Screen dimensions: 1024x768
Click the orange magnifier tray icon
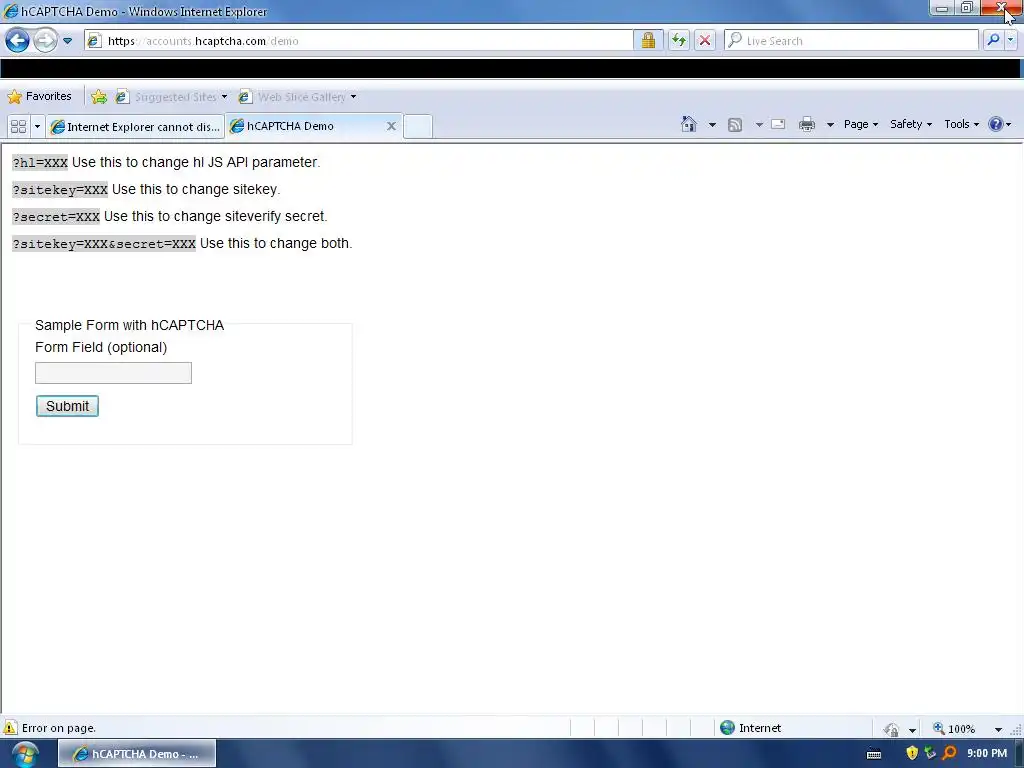click(x=950, y=754)
